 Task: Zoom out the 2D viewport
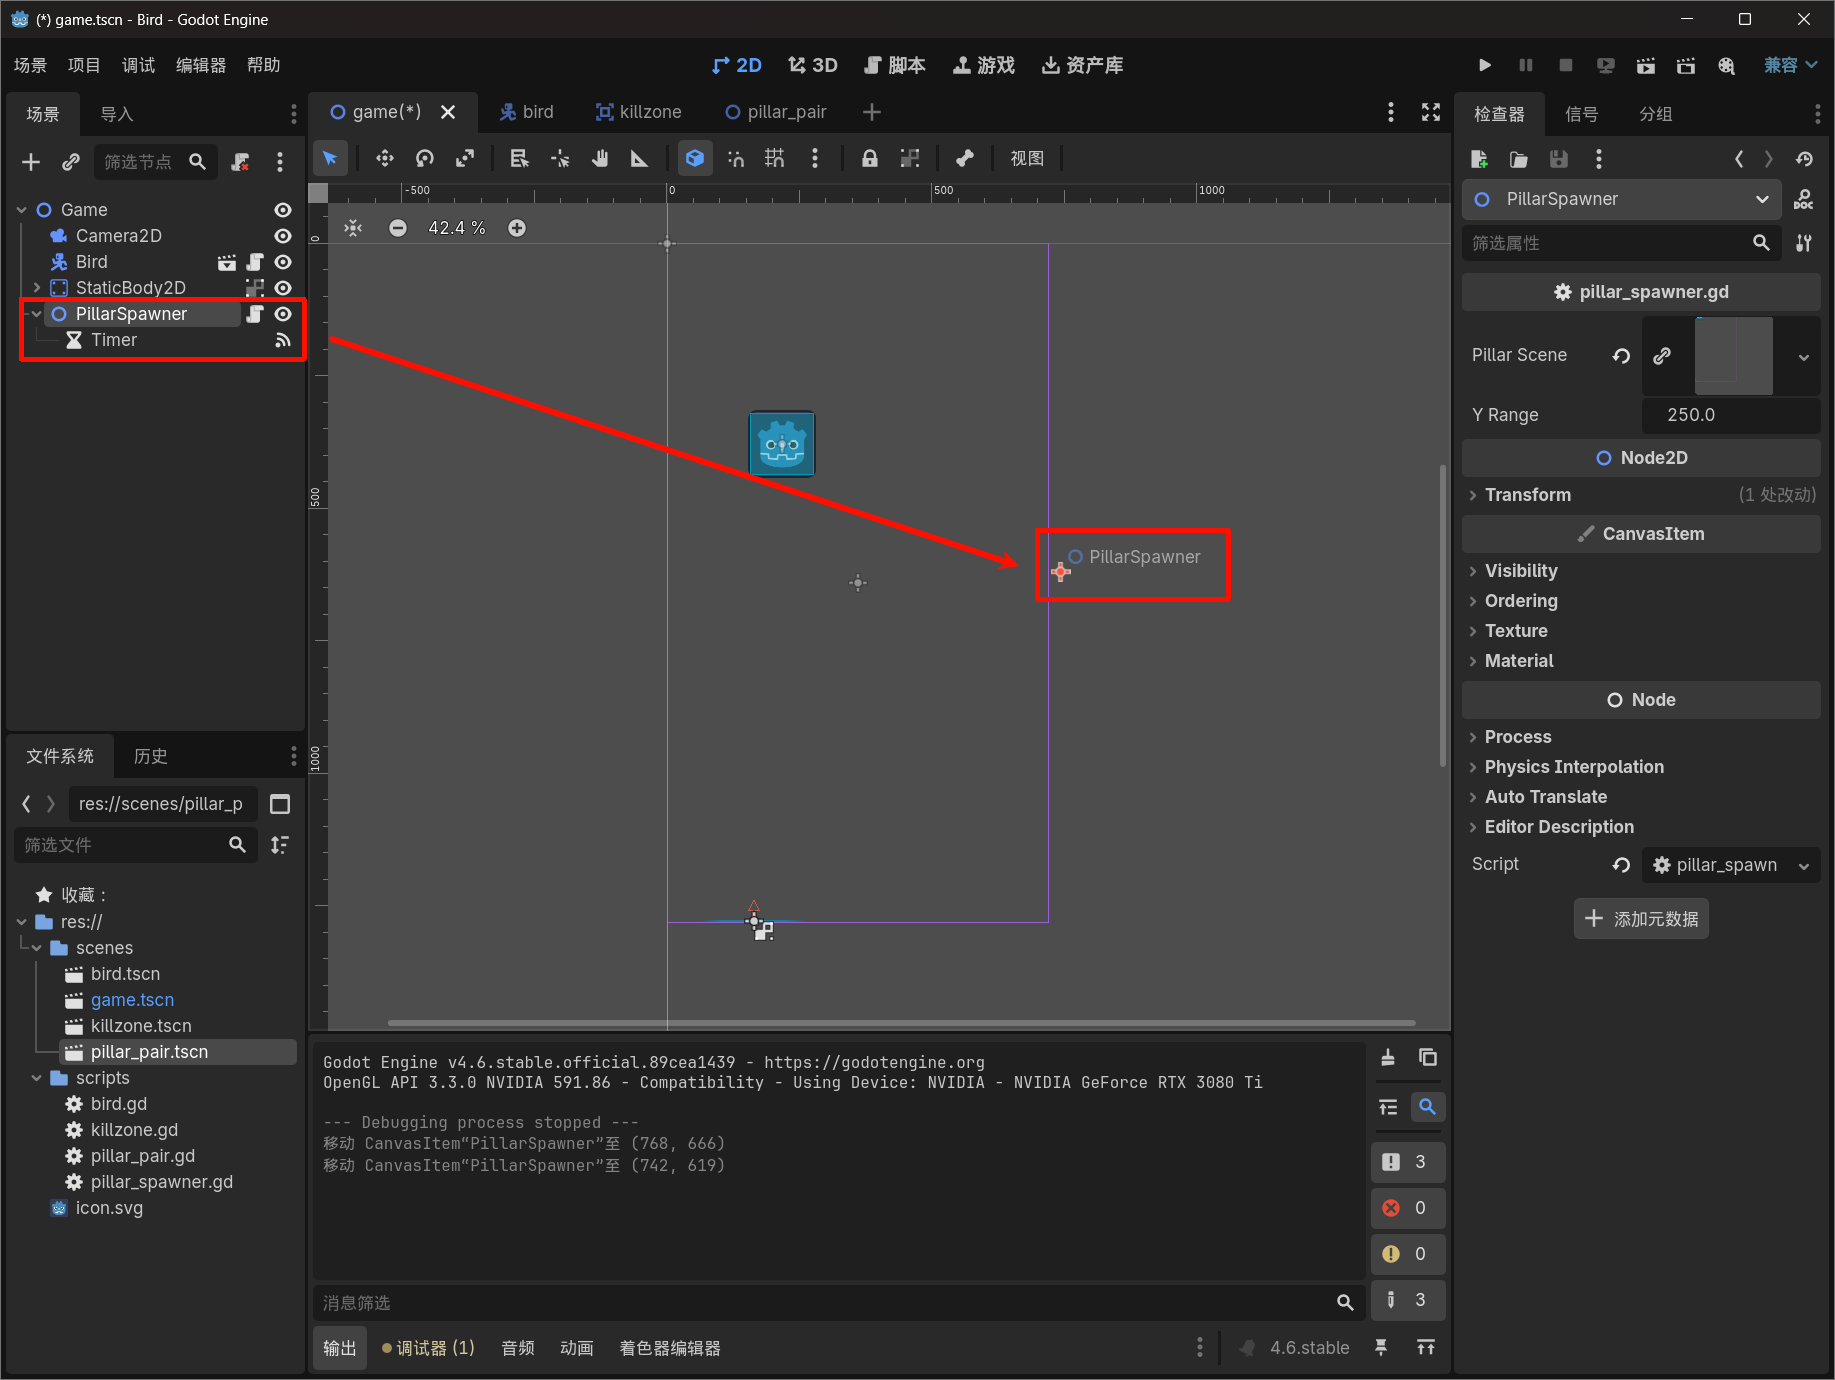(x=398, y=228)
